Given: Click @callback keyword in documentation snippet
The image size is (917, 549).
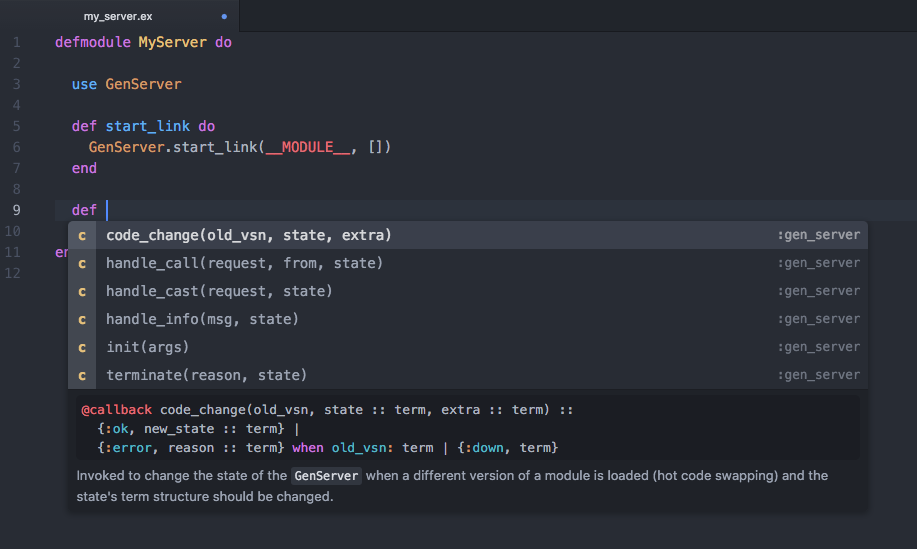Looking at the screenshot, I should 116,410.
